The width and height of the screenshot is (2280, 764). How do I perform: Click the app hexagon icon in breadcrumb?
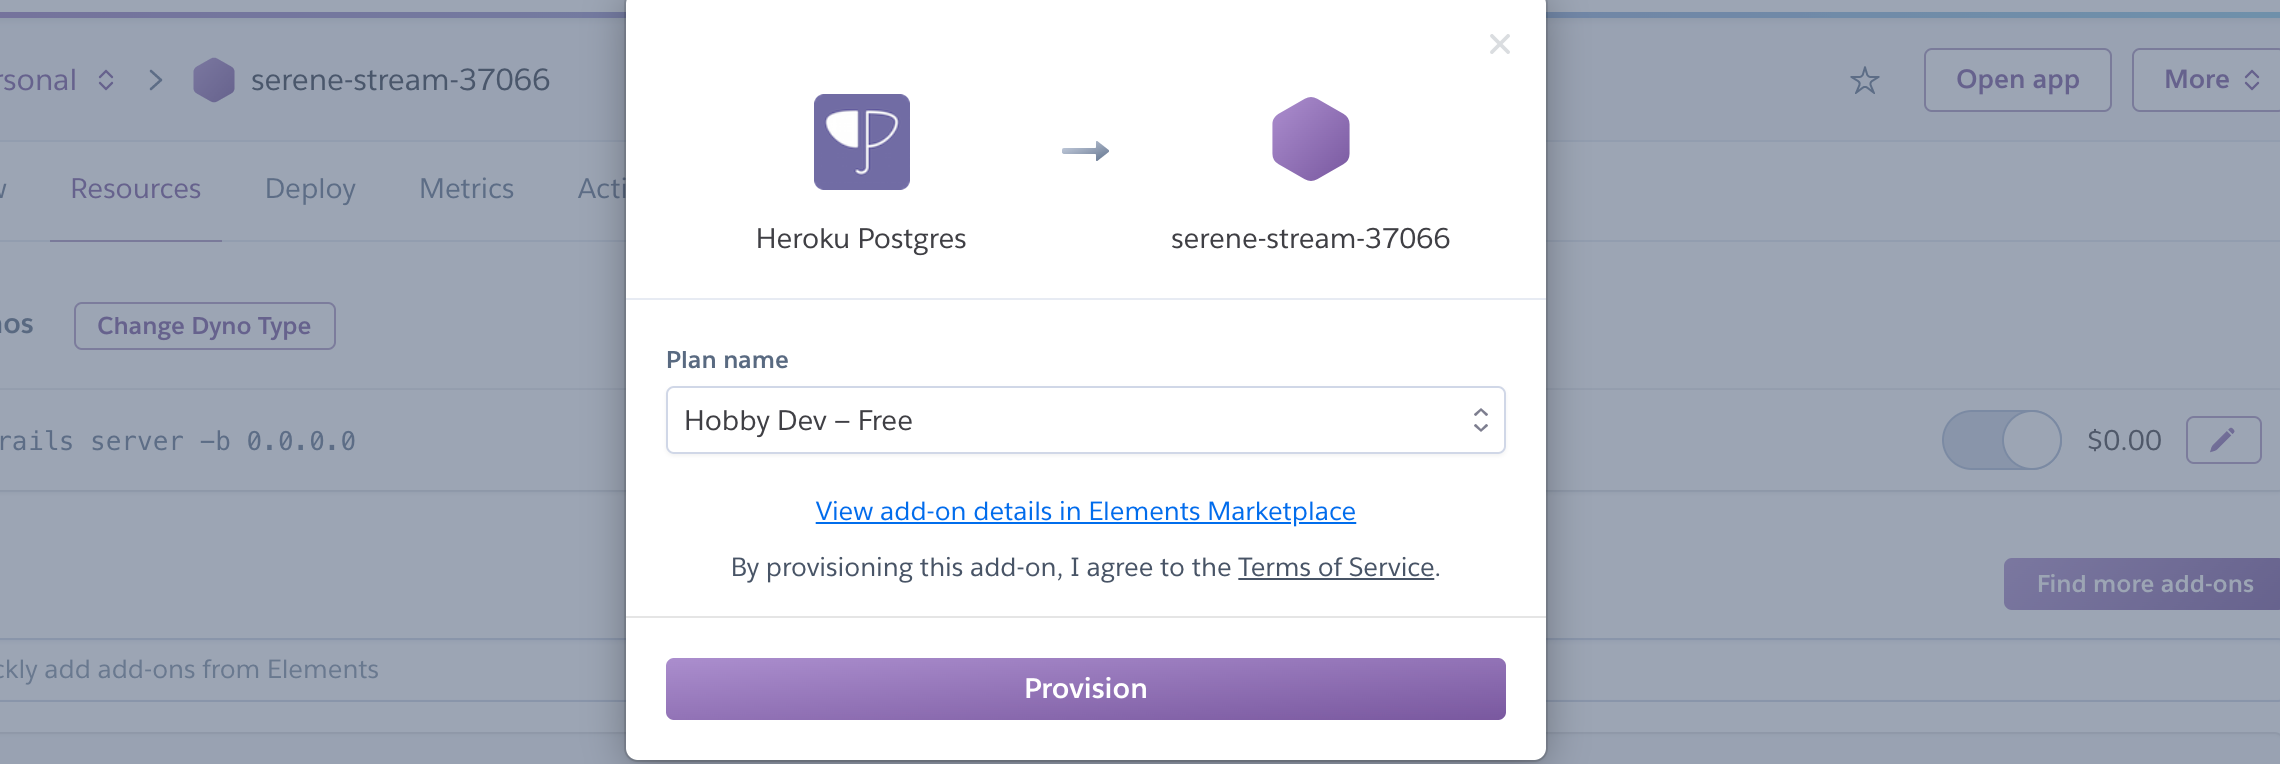click(214, 80)
